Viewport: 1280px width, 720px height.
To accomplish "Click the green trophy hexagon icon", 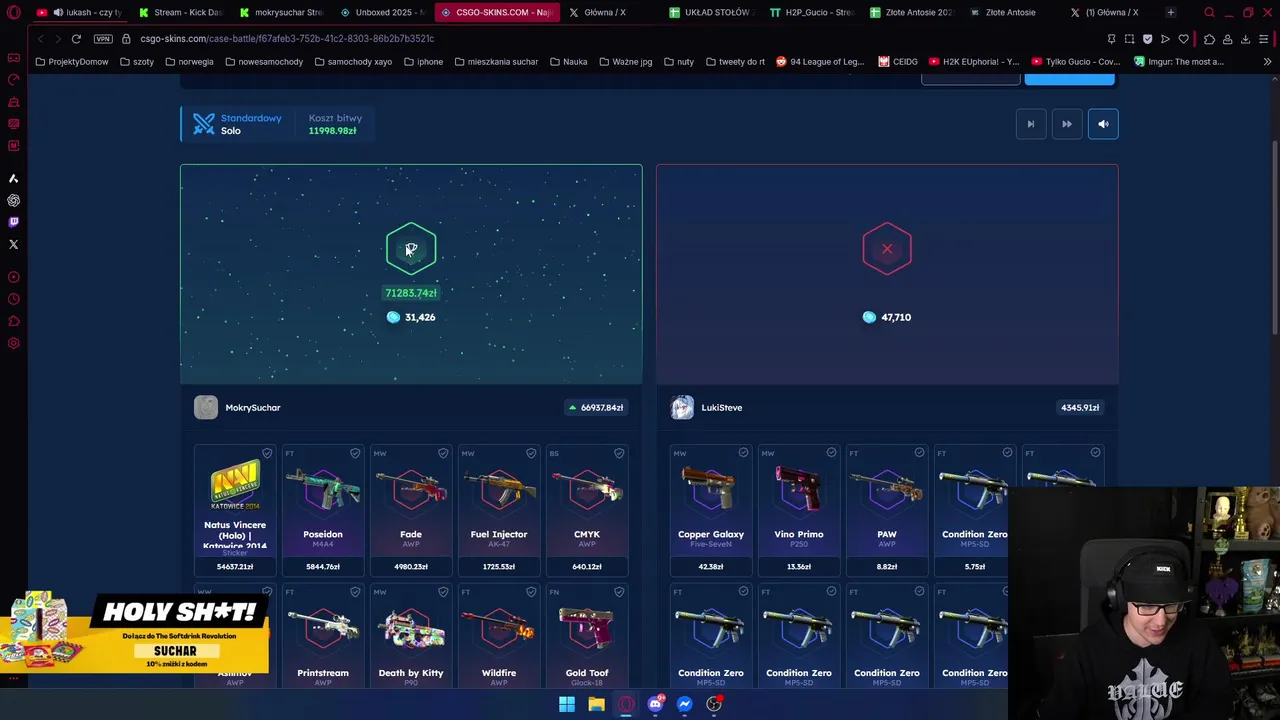I will coord(411,249).
